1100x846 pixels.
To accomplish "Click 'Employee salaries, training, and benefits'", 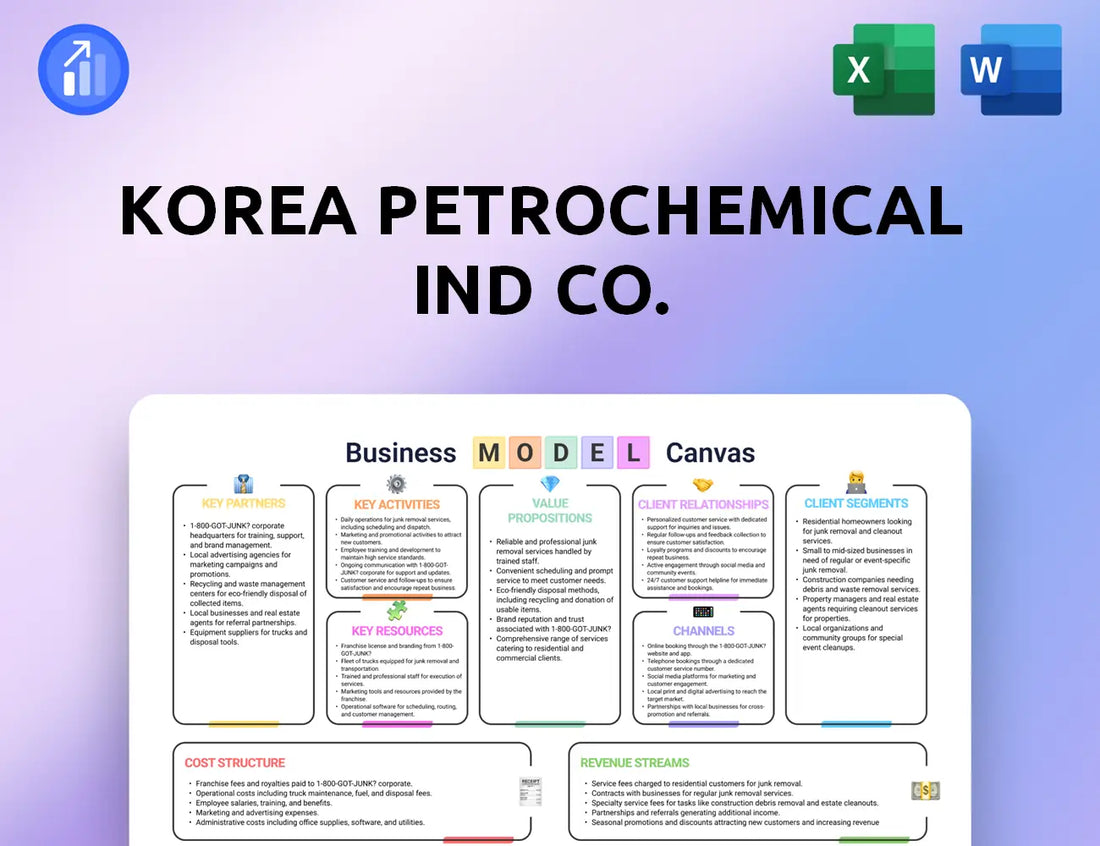I will click(263, 803).
